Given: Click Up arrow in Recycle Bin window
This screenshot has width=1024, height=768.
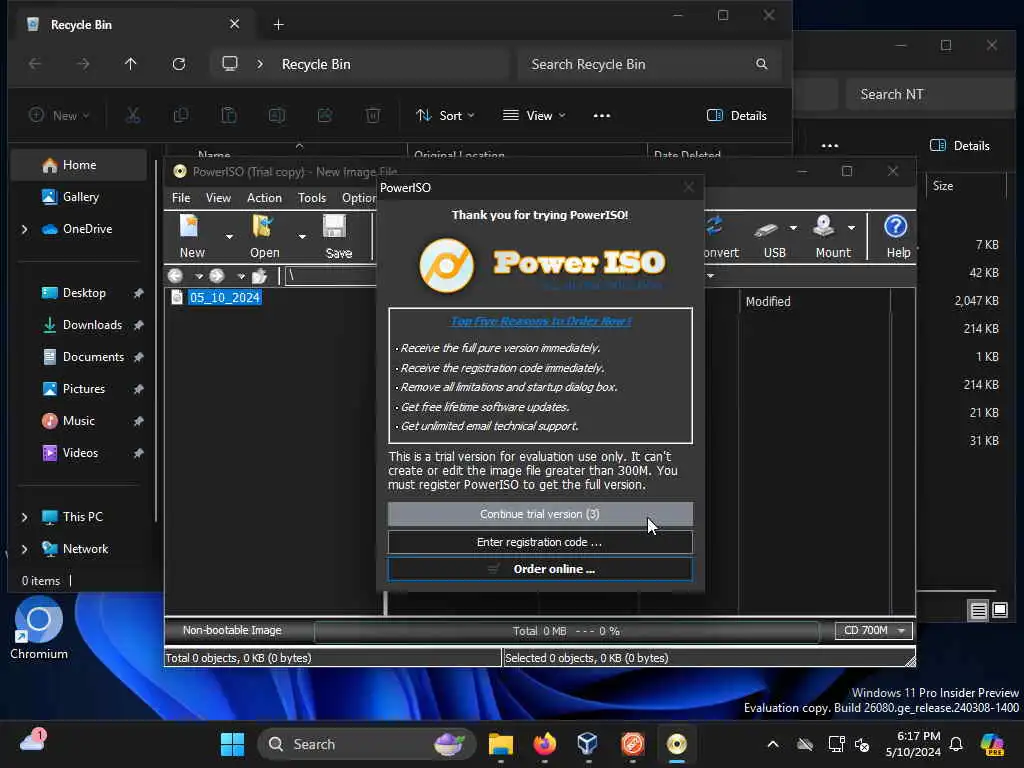Looking at the screenshot, I should [131, 64].
